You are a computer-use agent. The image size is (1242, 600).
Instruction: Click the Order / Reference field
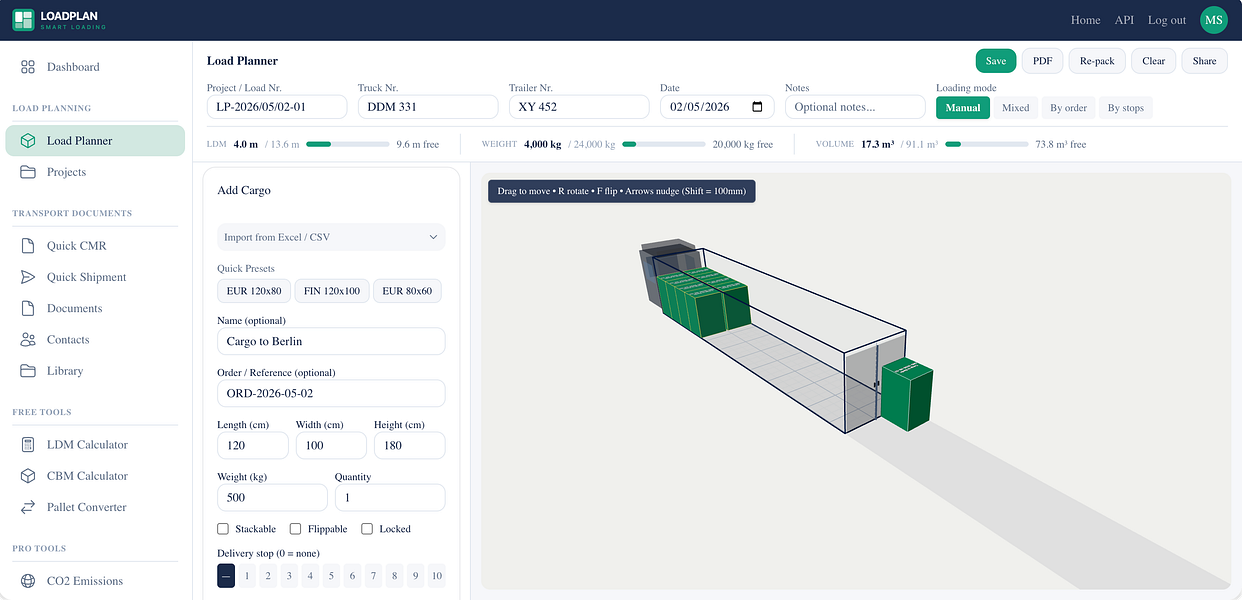[331, 393]
